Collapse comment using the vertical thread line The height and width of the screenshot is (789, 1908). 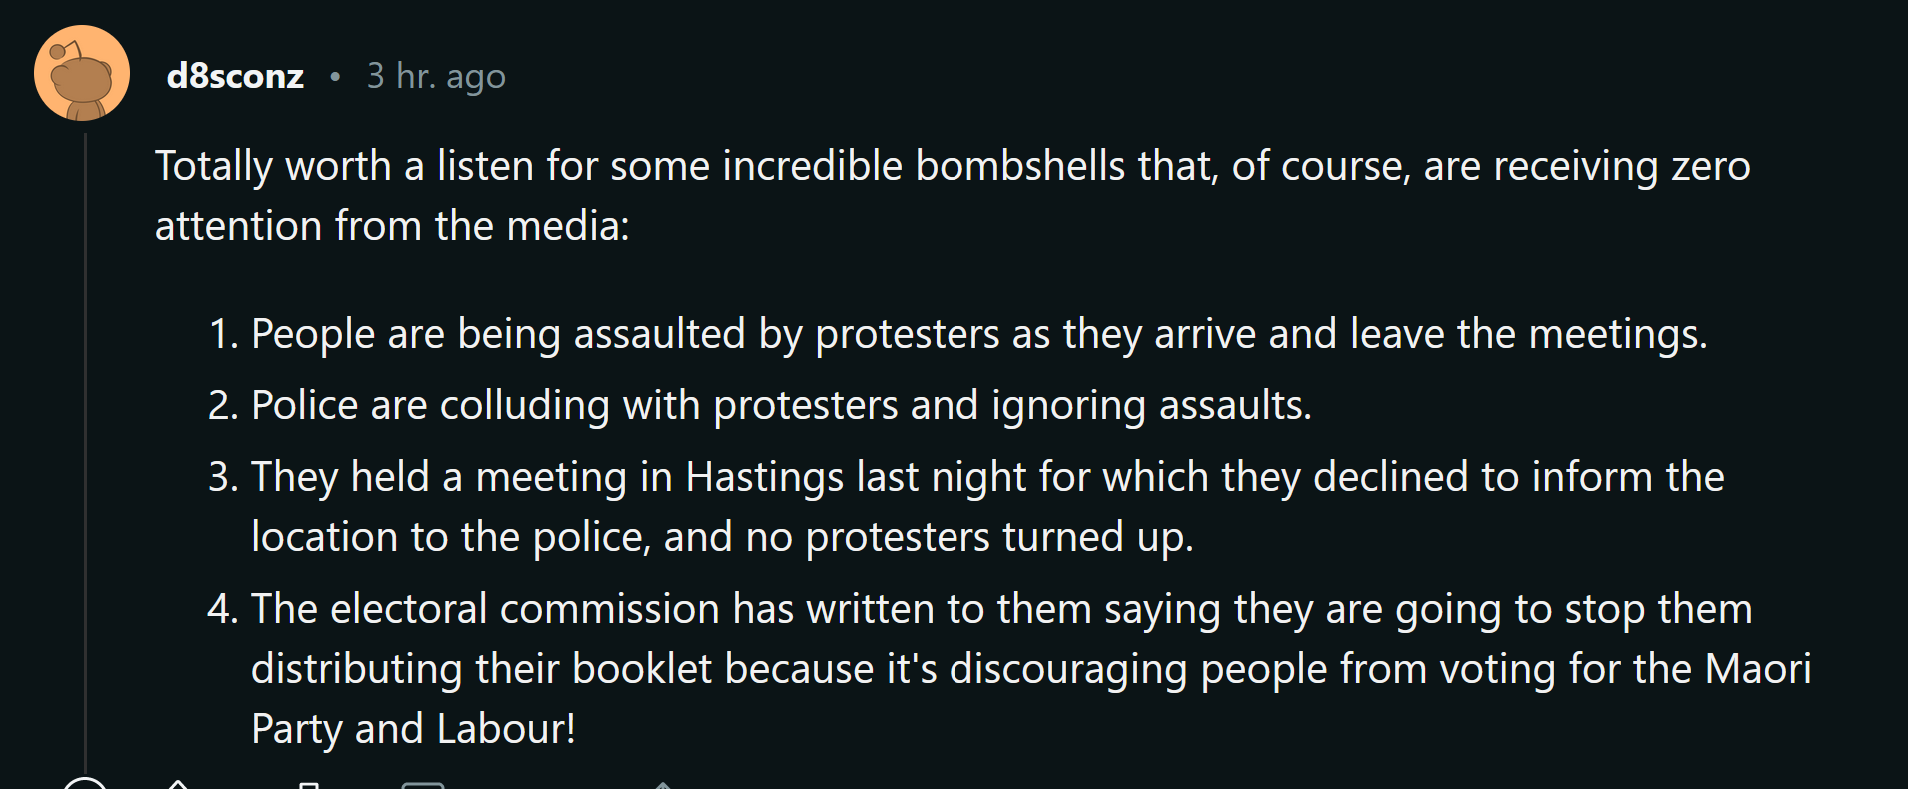point(86,450)
